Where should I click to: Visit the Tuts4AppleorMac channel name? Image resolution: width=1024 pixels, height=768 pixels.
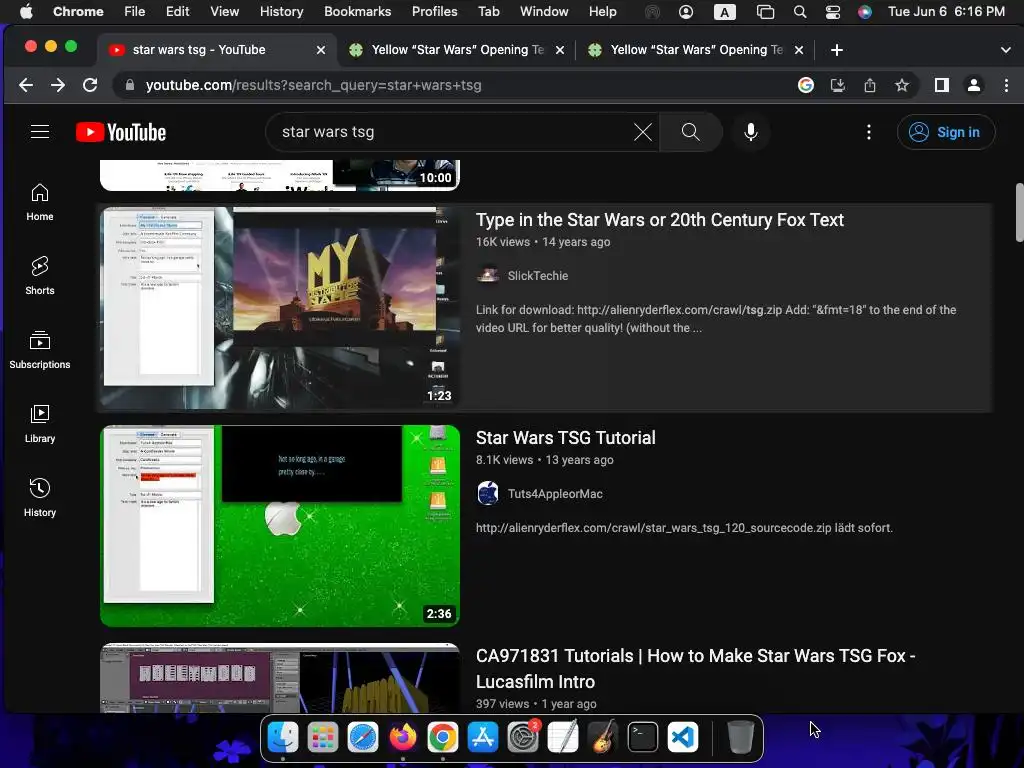tap(555, 494)
